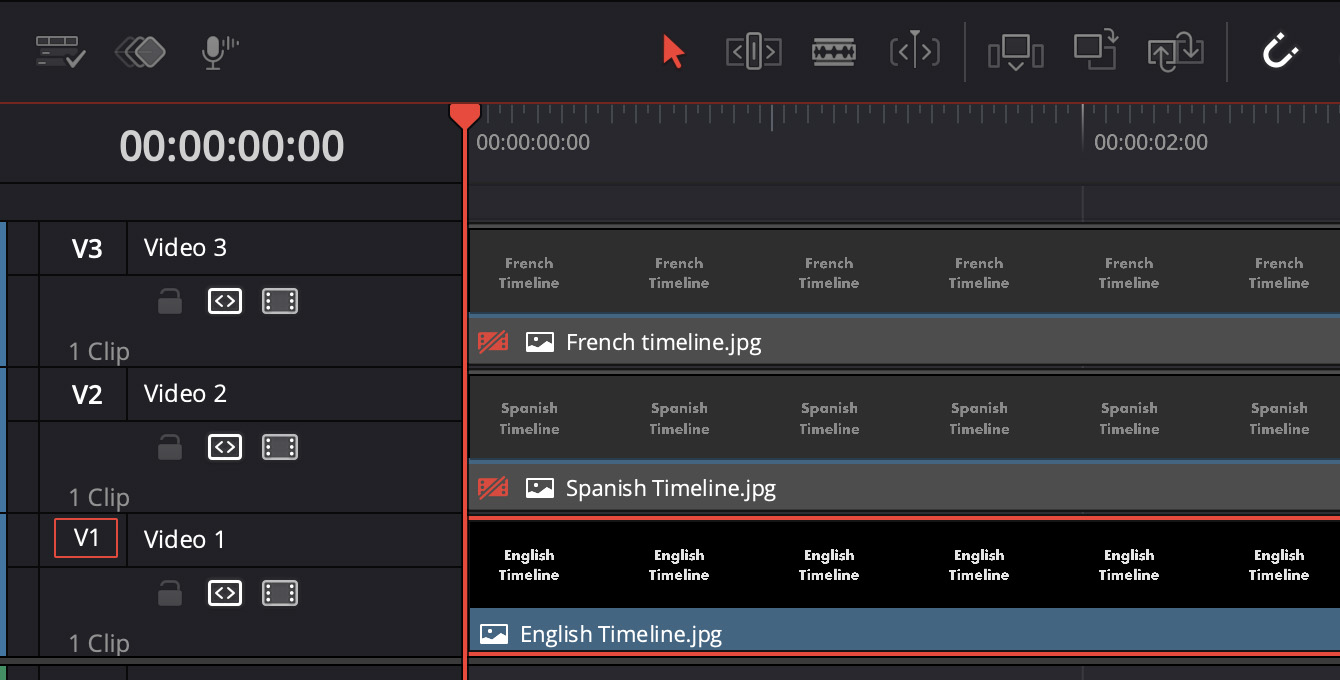Click the V1 destination control
This screenshot has width=1340, height=680.
tap(86, 538)
